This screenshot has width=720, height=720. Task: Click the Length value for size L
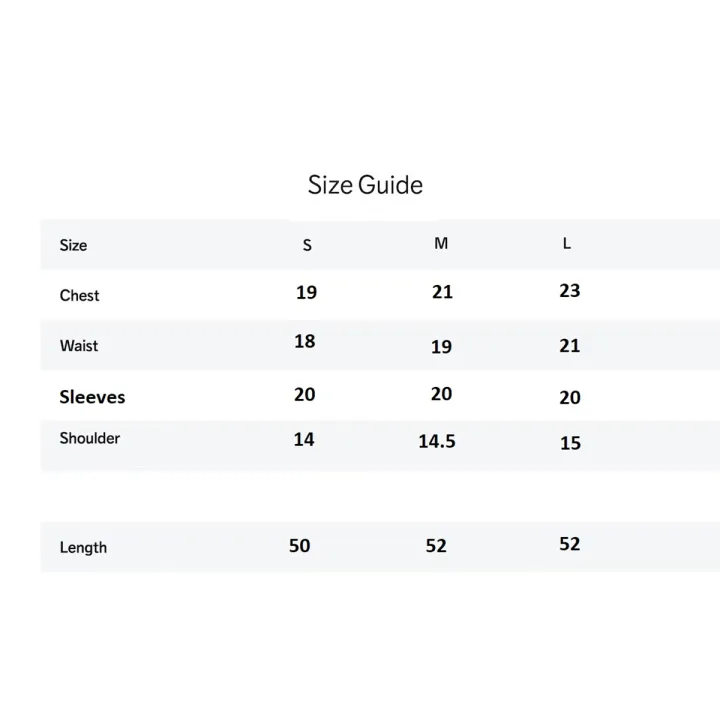[569, 544]
